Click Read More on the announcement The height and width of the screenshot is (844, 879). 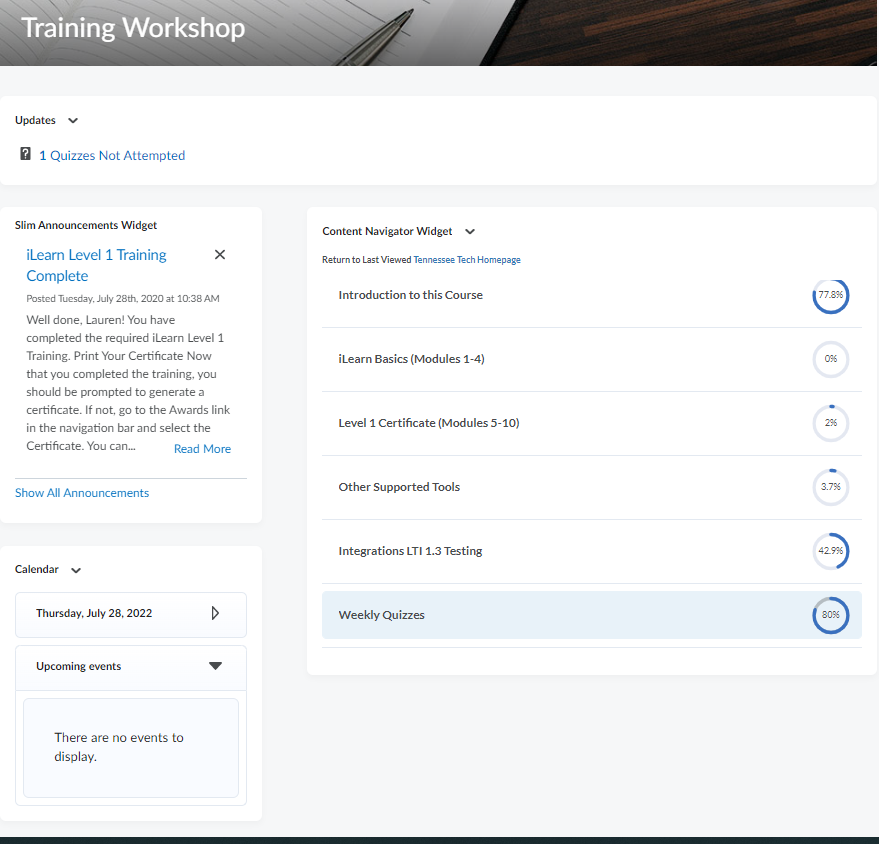[202, 449]
